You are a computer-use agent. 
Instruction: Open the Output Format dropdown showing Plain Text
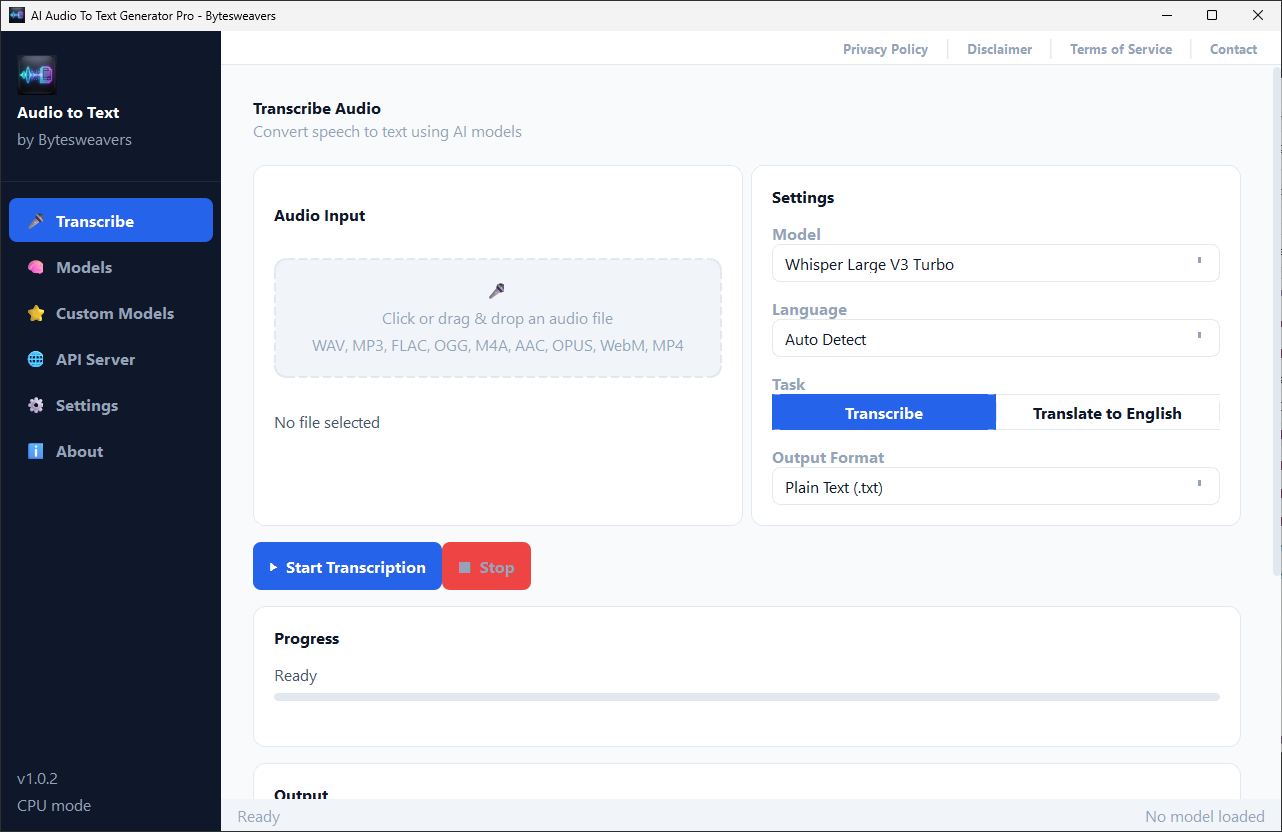point(995,486)
